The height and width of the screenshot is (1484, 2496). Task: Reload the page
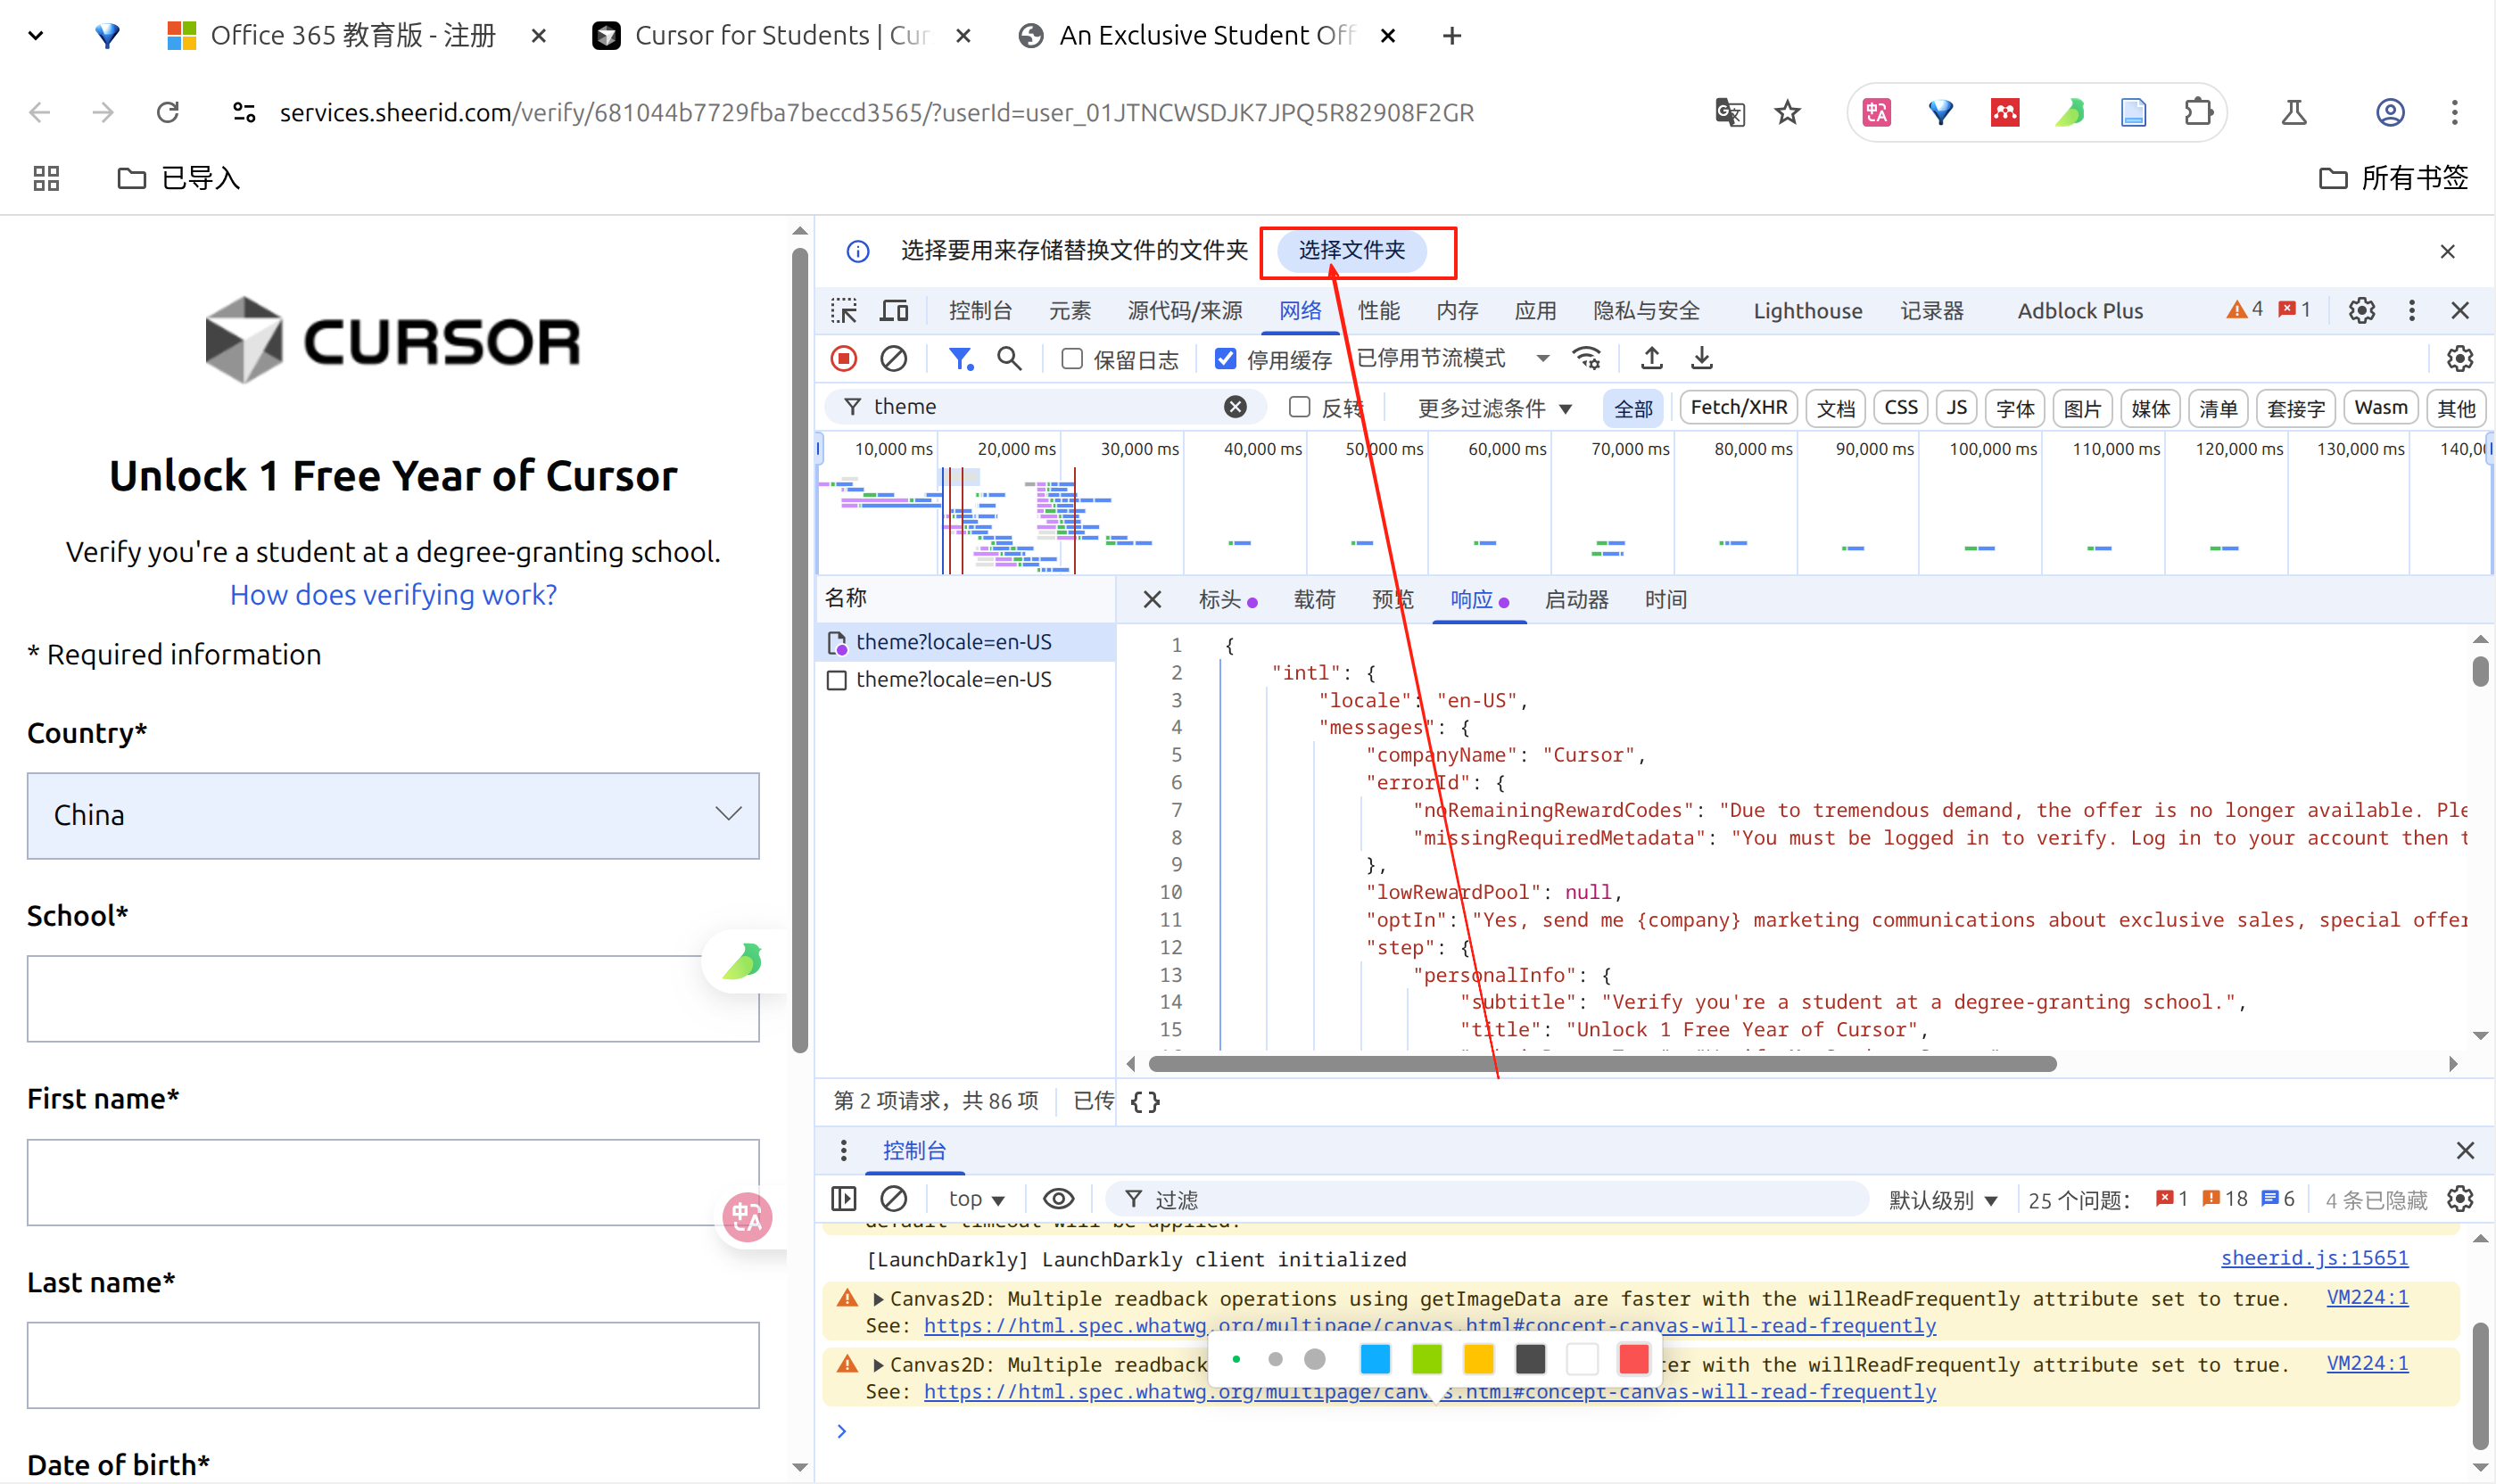(168, 113)
